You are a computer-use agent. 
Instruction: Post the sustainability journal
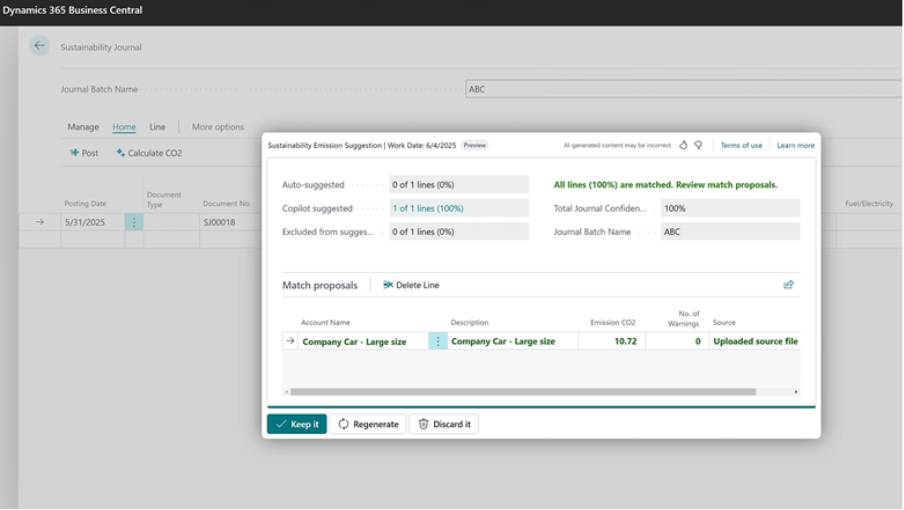[84, 153]
